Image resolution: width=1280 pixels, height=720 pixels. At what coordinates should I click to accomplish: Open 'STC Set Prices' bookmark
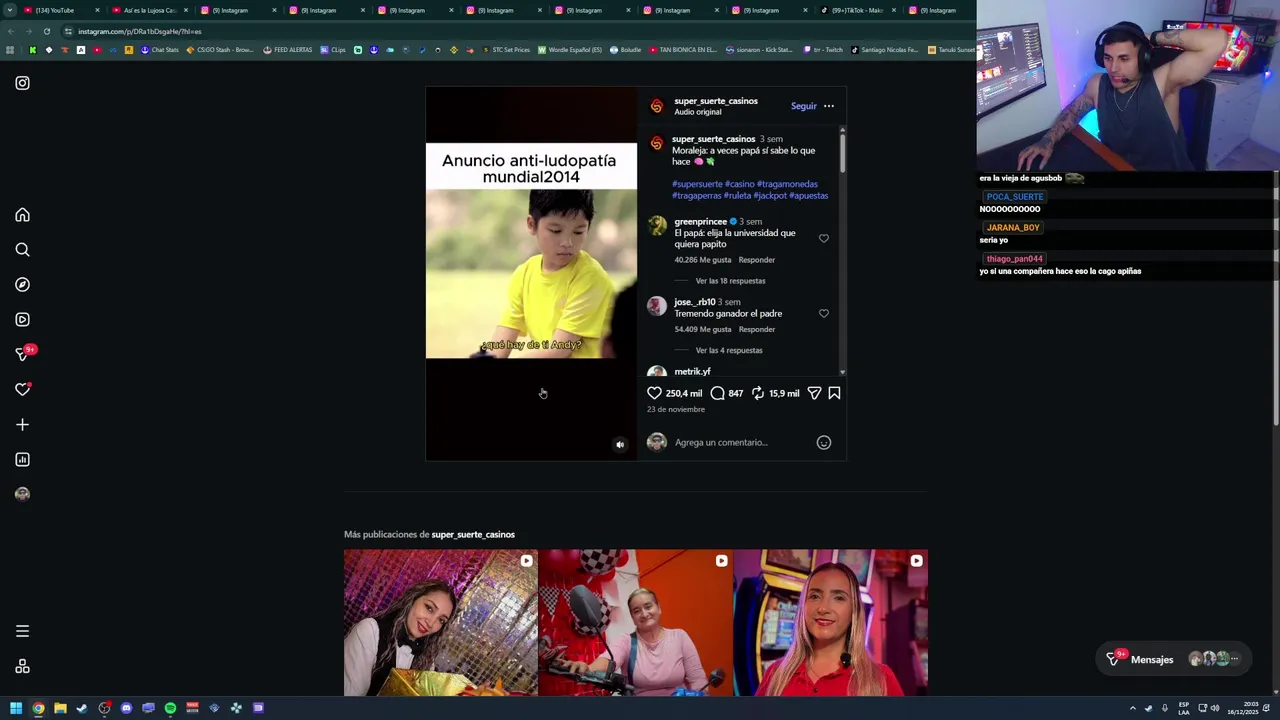click(x=506, y=50)
